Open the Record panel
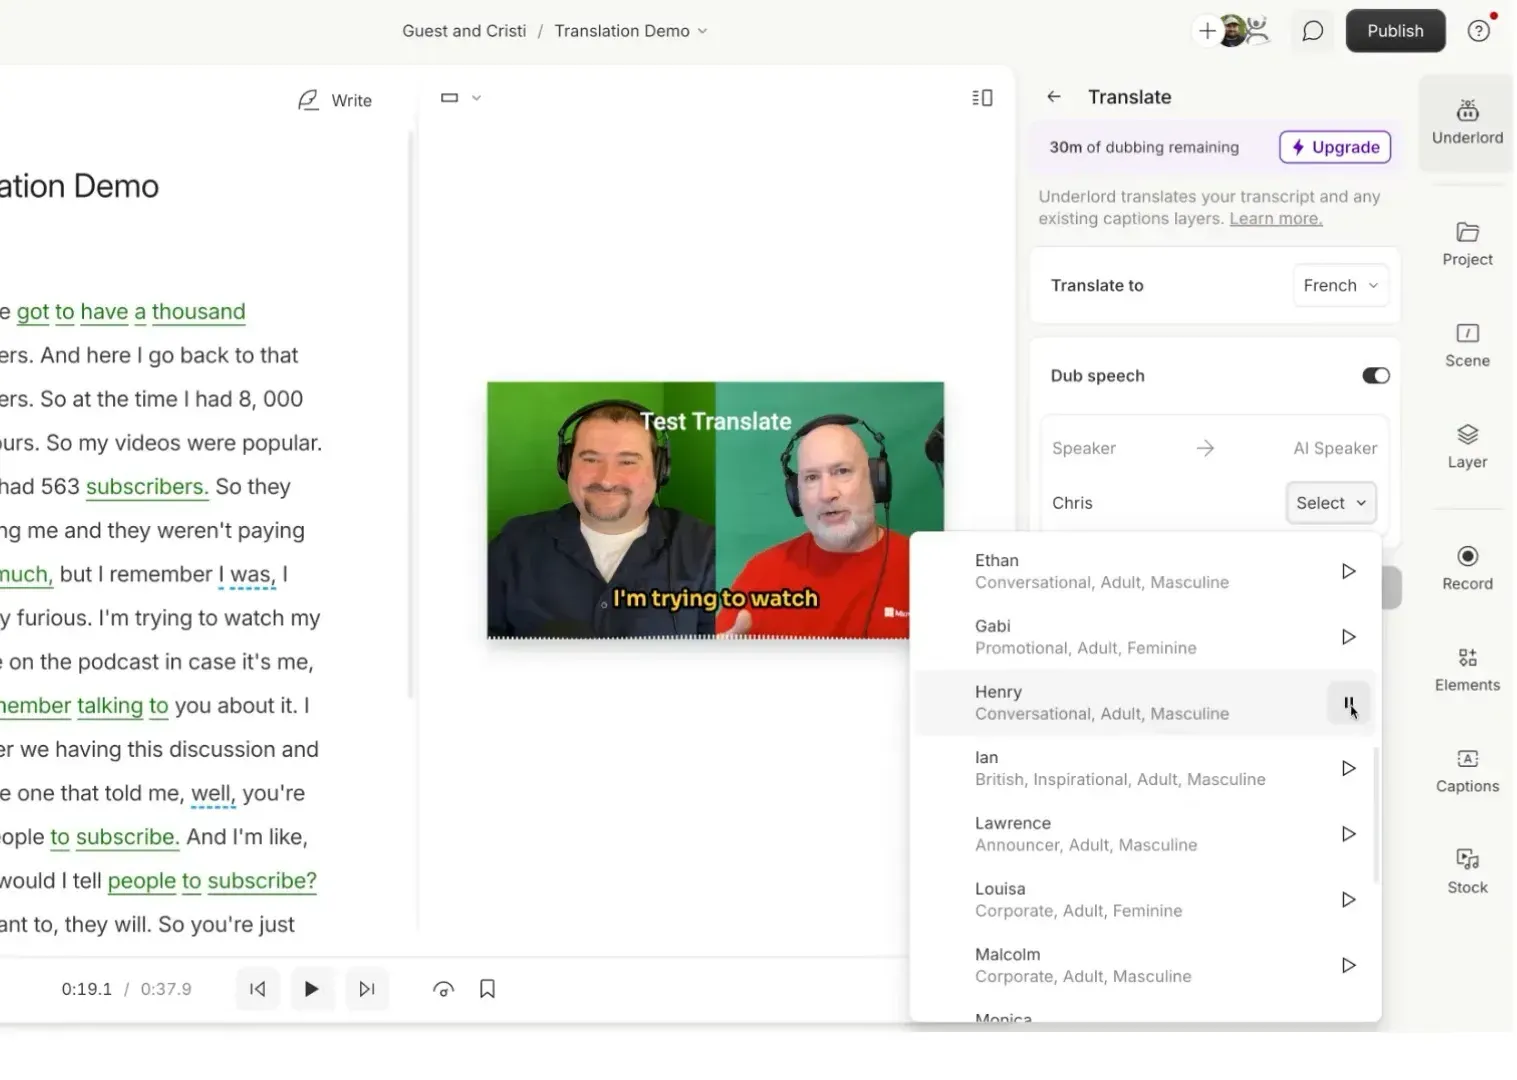 click(1466, 568)
